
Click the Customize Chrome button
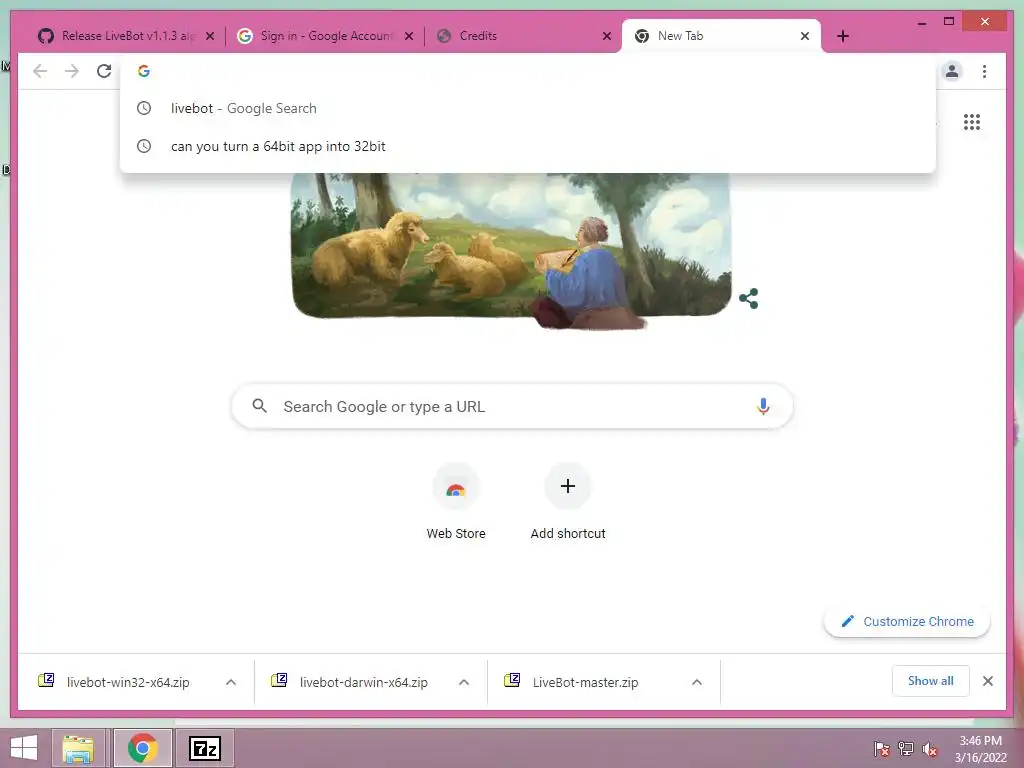pyautogui.click(x=907, y=621)
